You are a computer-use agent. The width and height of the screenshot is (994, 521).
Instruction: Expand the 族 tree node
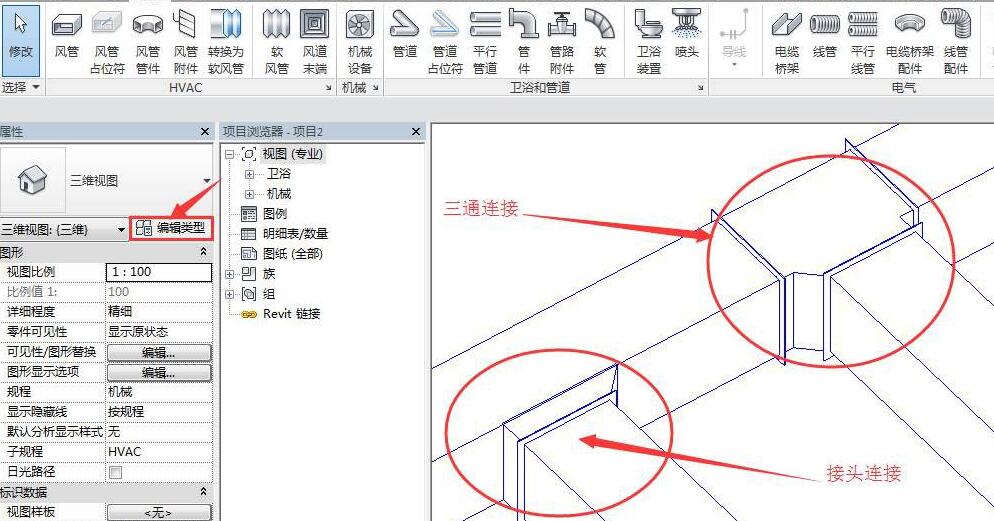tap(229, 274)
